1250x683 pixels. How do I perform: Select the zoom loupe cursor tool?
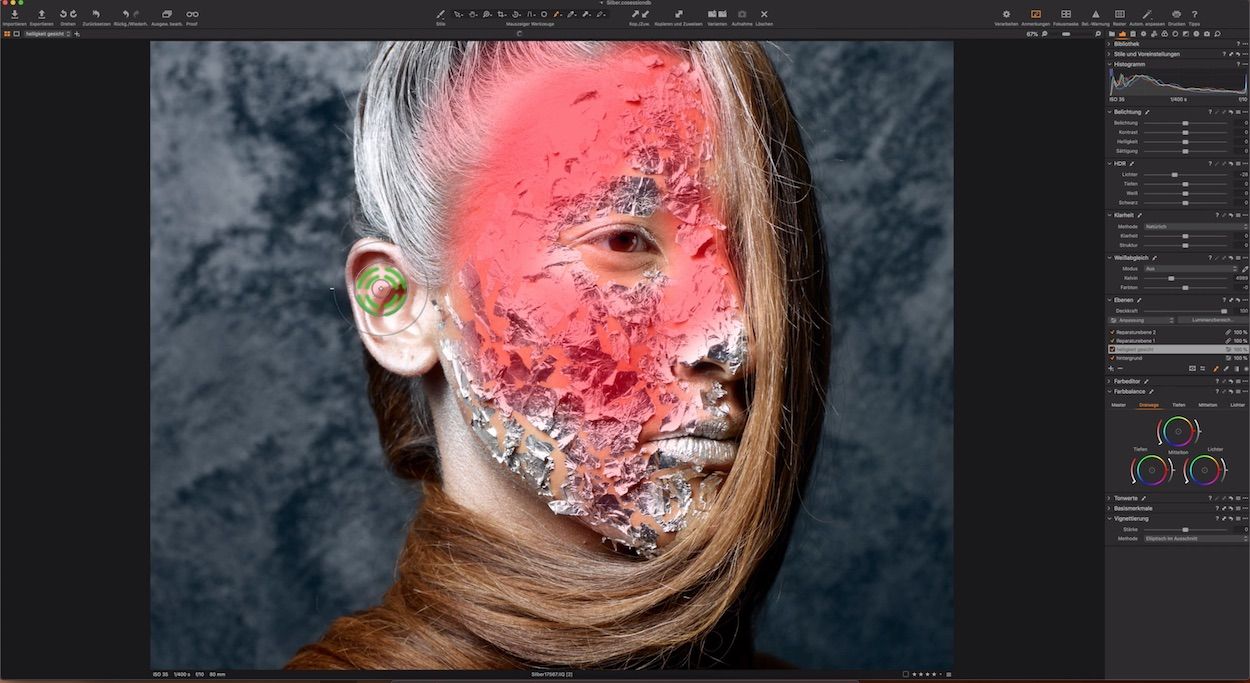487,14
